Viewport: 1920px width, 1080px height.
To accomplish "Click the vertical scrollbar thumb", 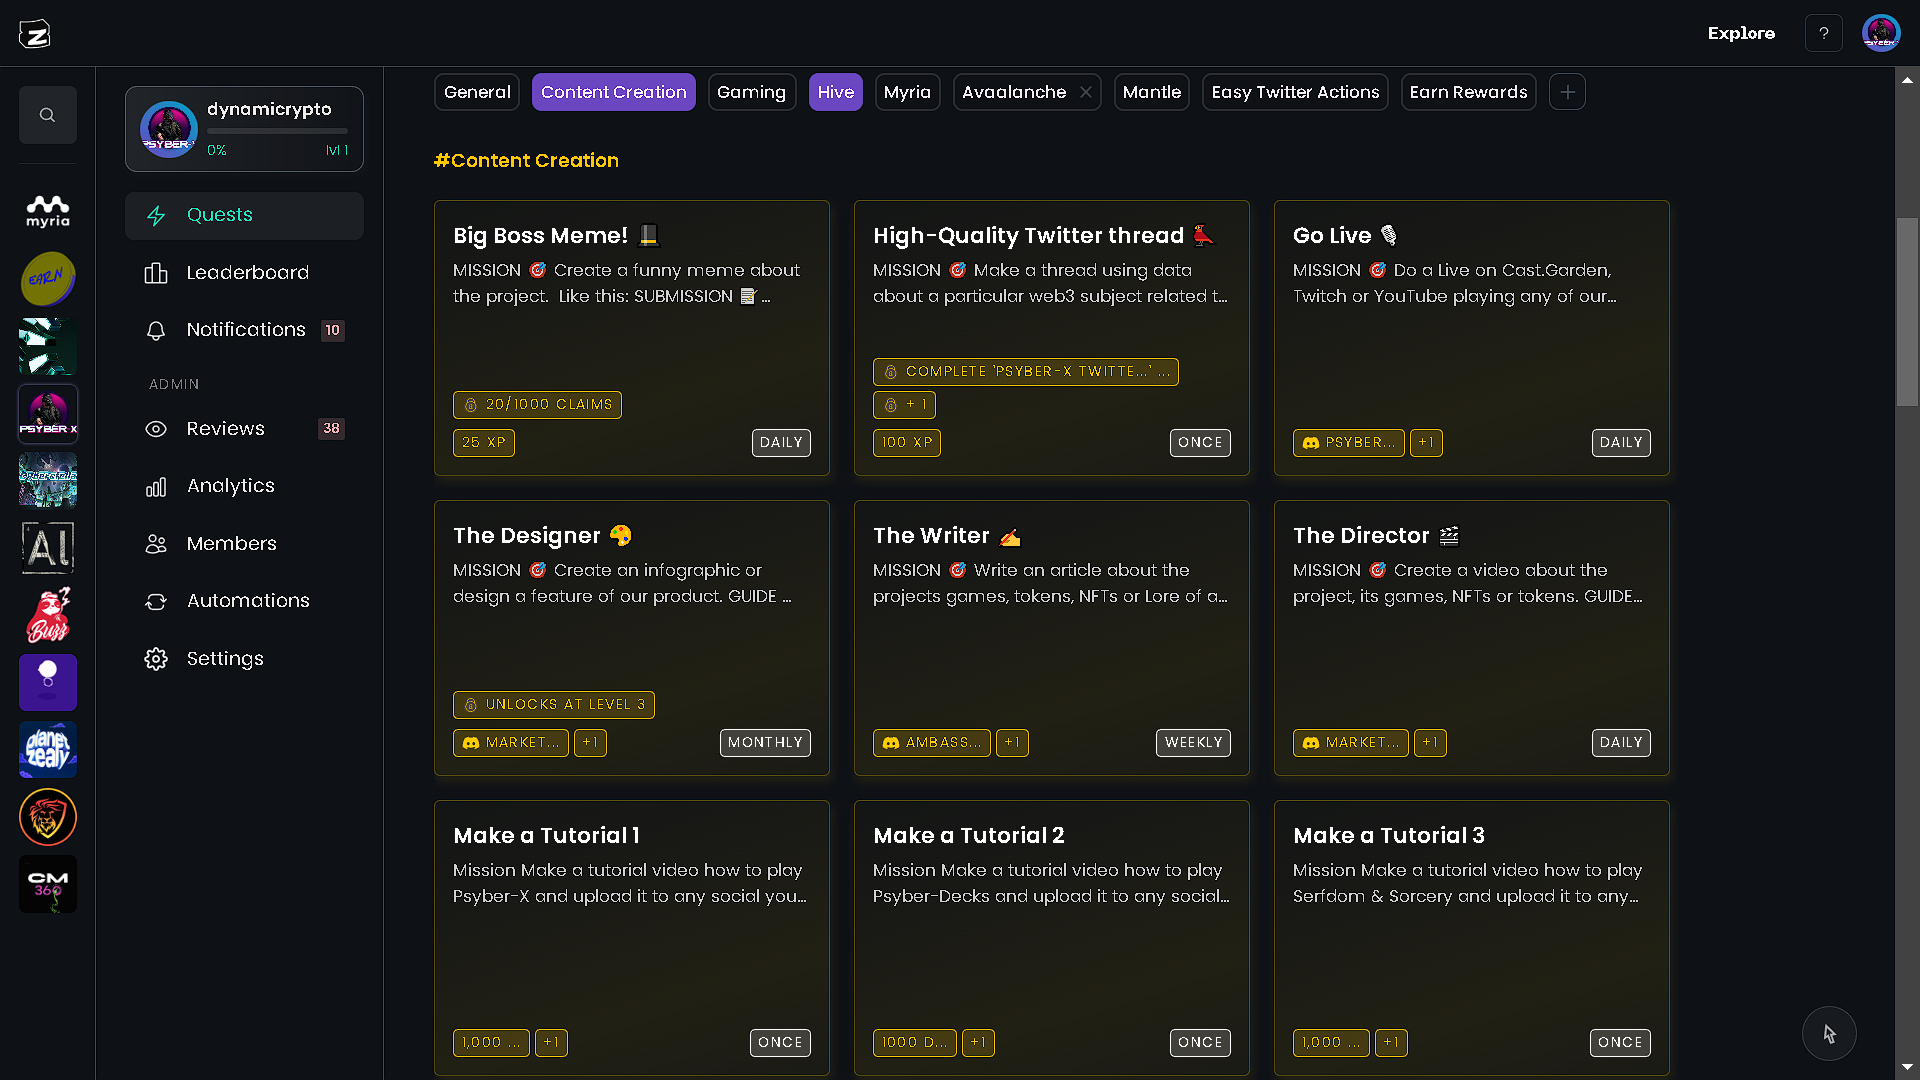I will tap(1907, 312).
